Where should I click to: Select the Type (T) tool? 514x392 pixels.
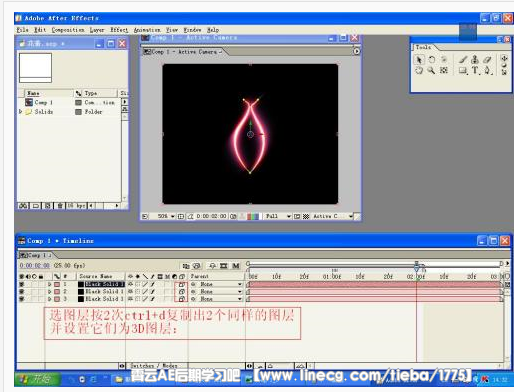click(x=475, y=70)
